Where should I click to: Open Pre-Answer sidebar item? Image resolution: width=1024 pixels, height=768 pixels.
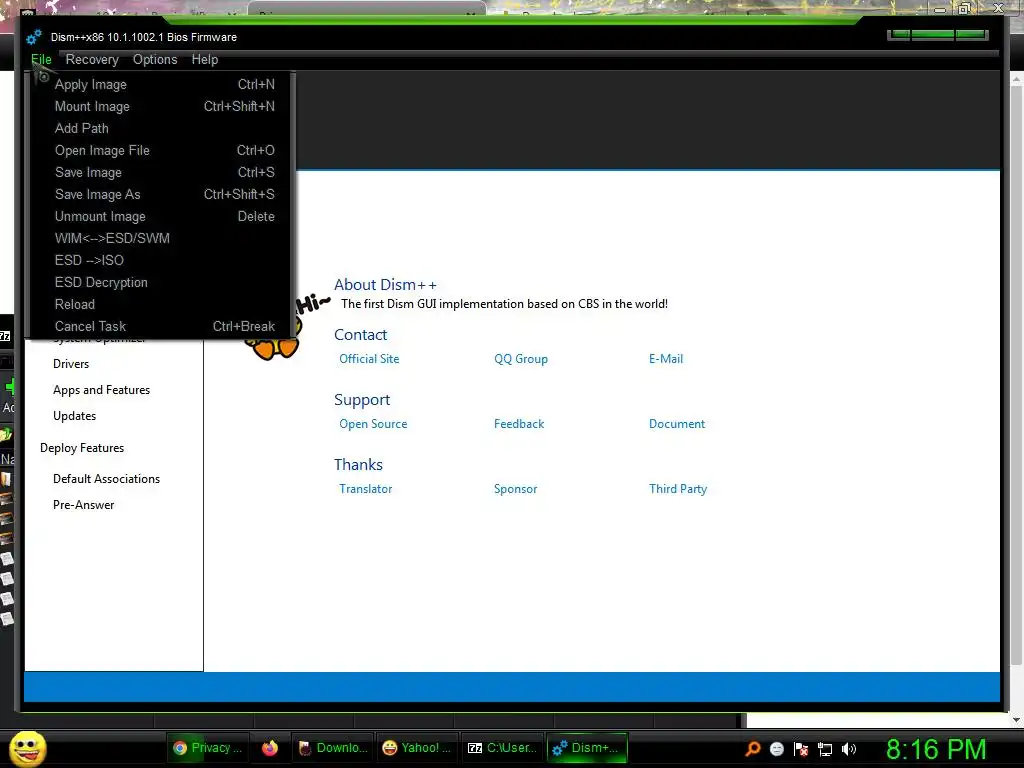point(84,505)
